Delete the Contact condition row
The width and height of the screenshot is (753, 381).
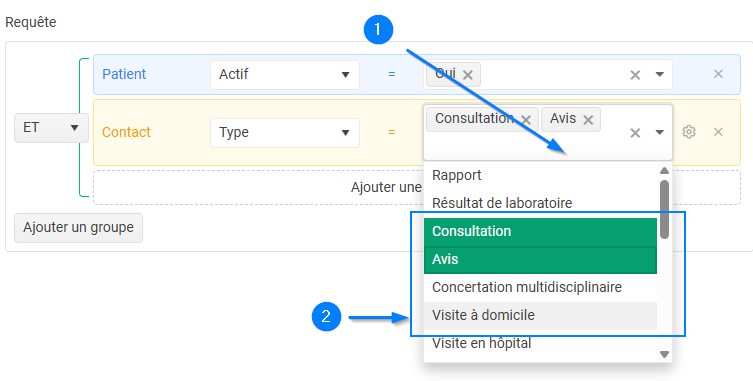(718, 132)
